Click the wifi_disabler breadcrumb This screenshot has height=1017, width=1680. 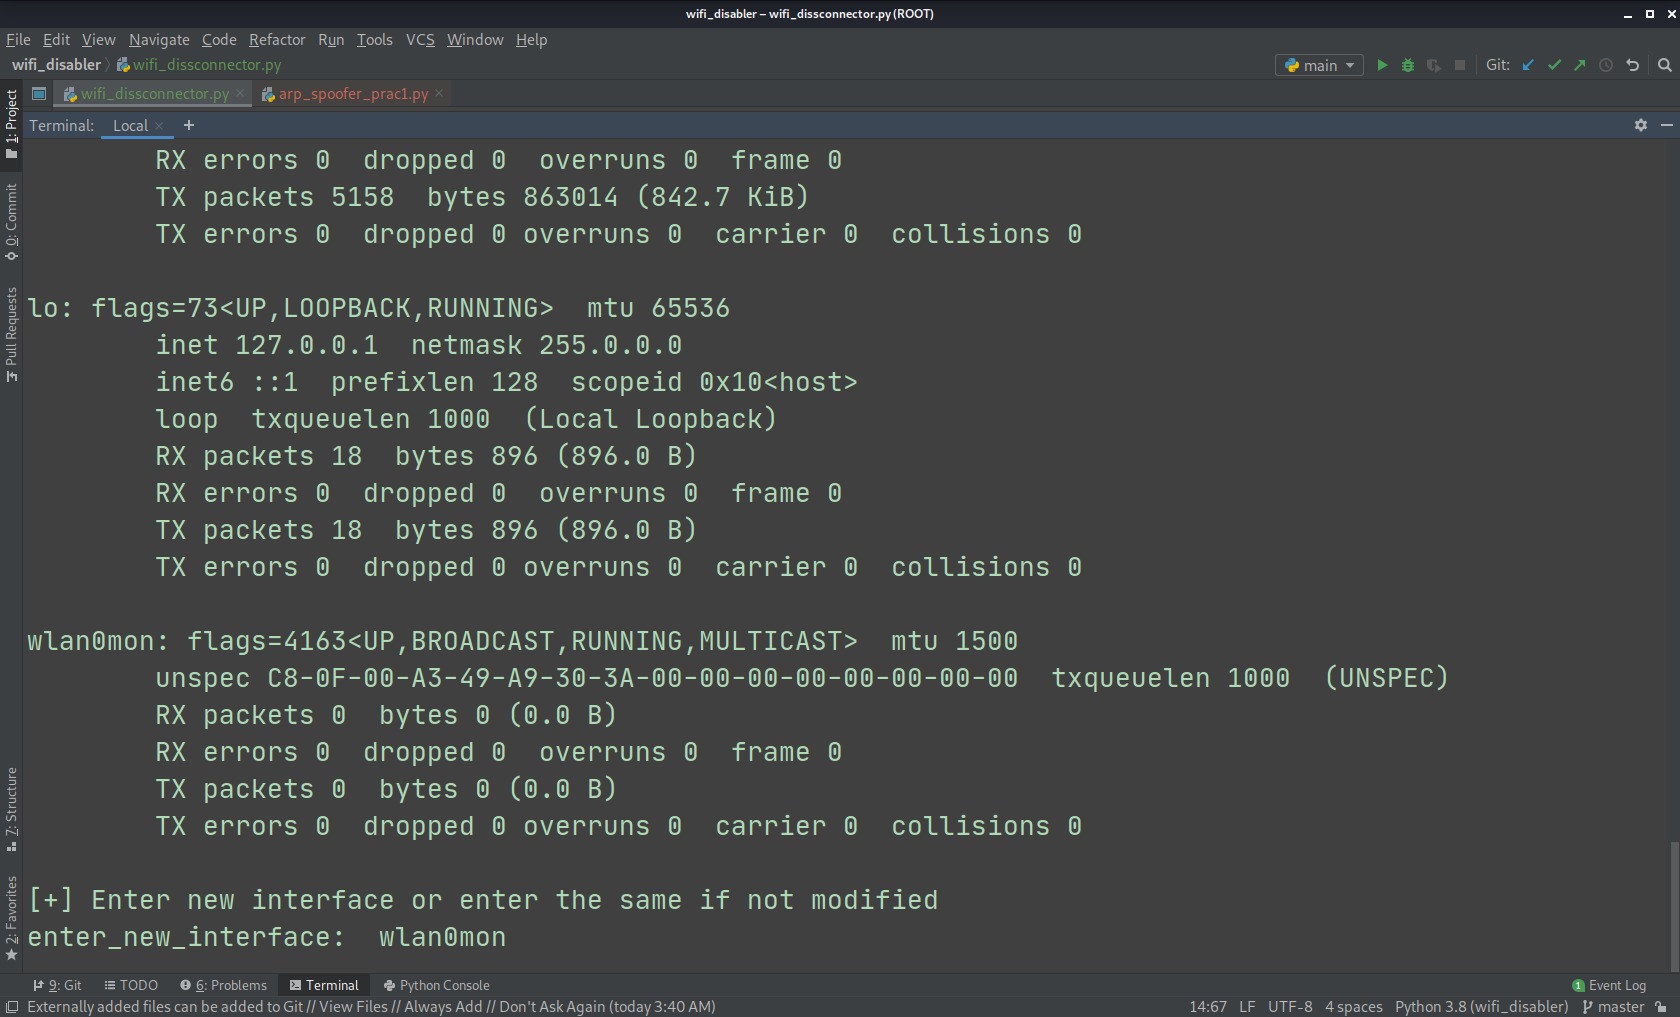pyautogui.click(x=56, y=65)
